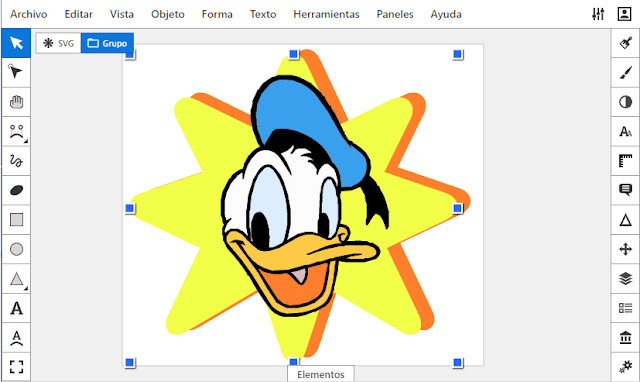640x382 pixels.
Task: Open the user account icon
Action: click(624, 14)
